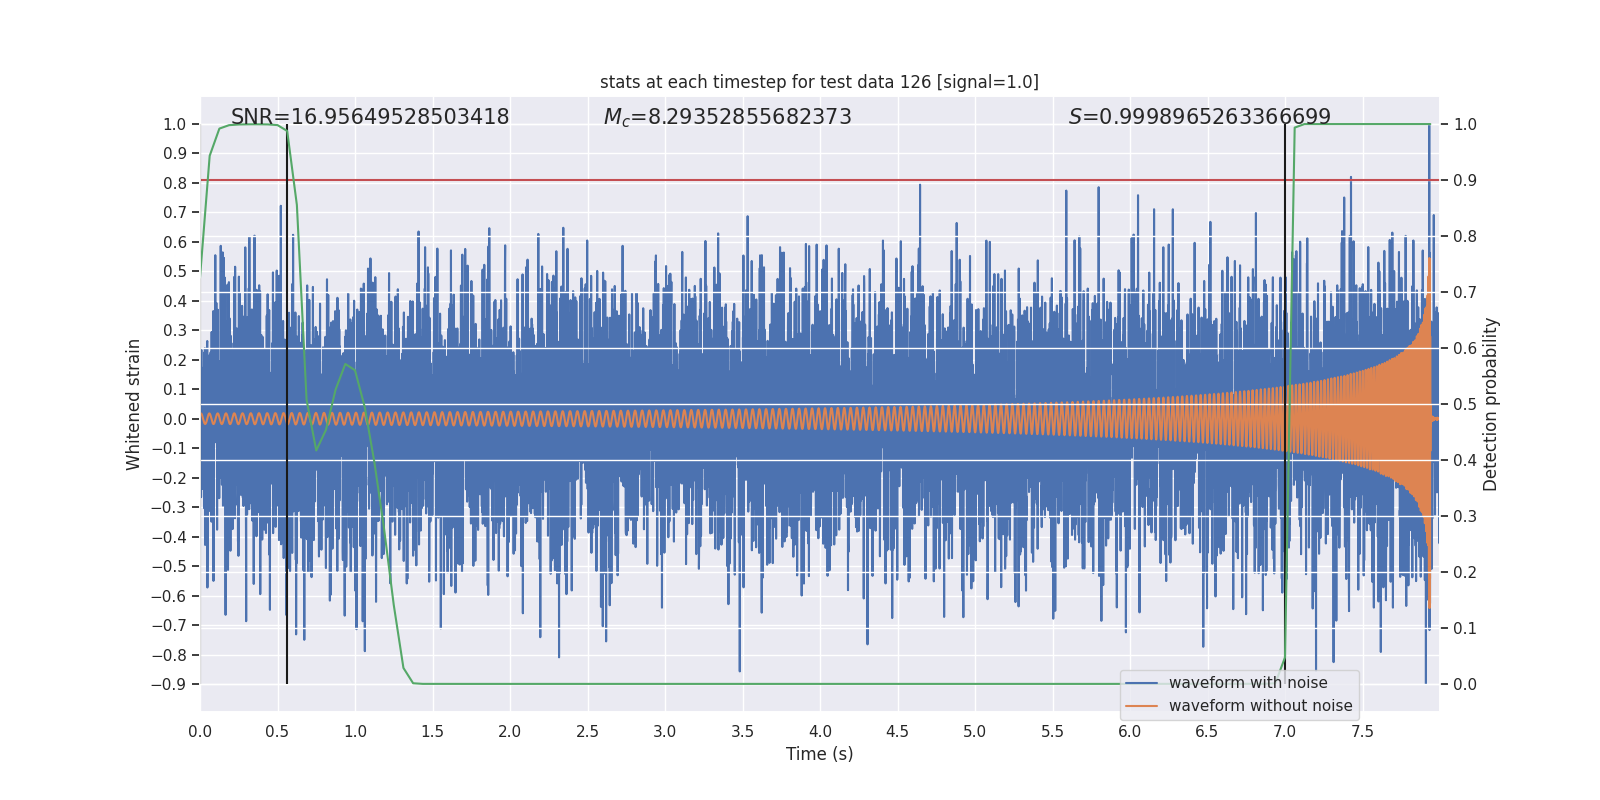The height and width of the screenshot is (800, 1600).
Task: Select the Mc=8.29352855682373 annotation
Action: coord(727,117)
